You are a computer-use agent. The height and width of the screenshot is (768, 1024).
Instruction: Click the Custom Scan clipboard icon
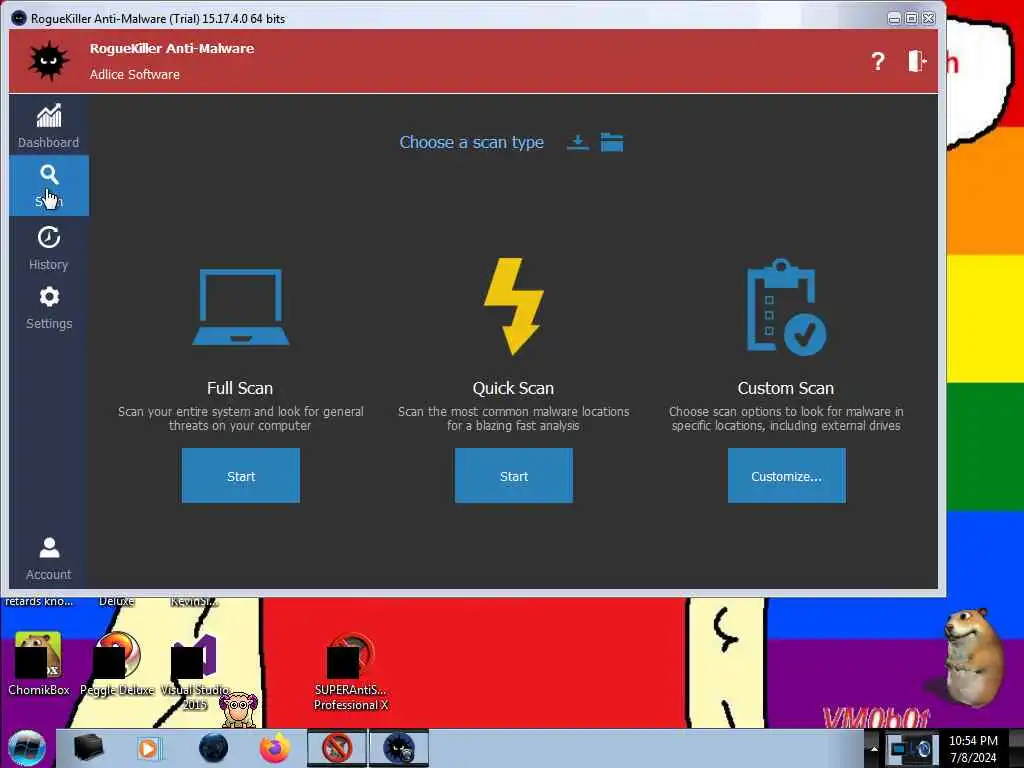[x=786, y=307]
